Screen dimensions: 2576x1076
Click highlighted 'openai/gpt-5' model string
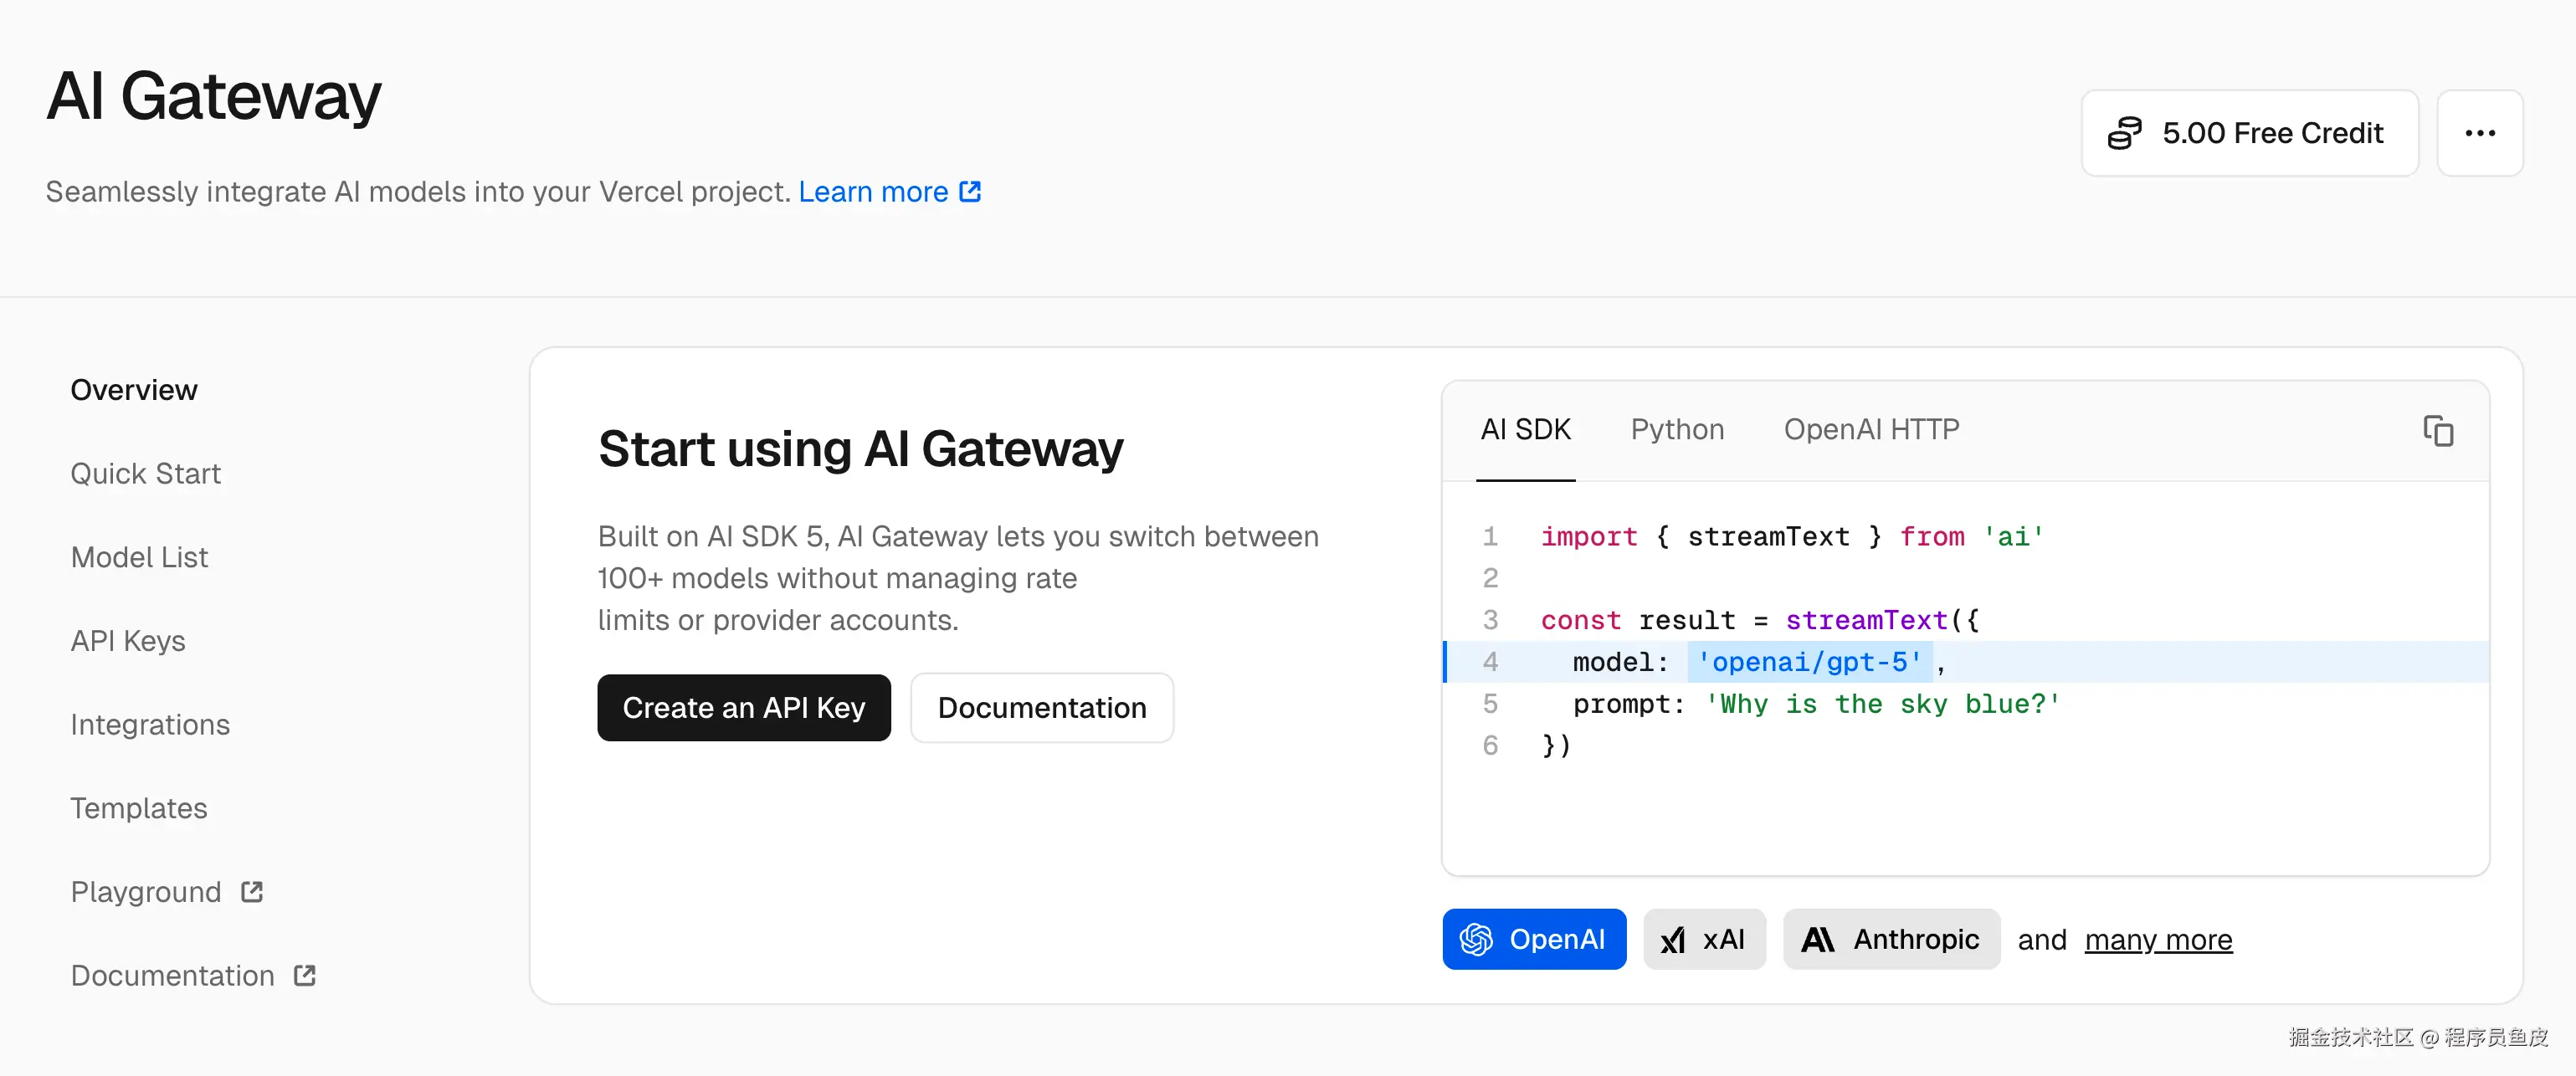(1809, 662)
